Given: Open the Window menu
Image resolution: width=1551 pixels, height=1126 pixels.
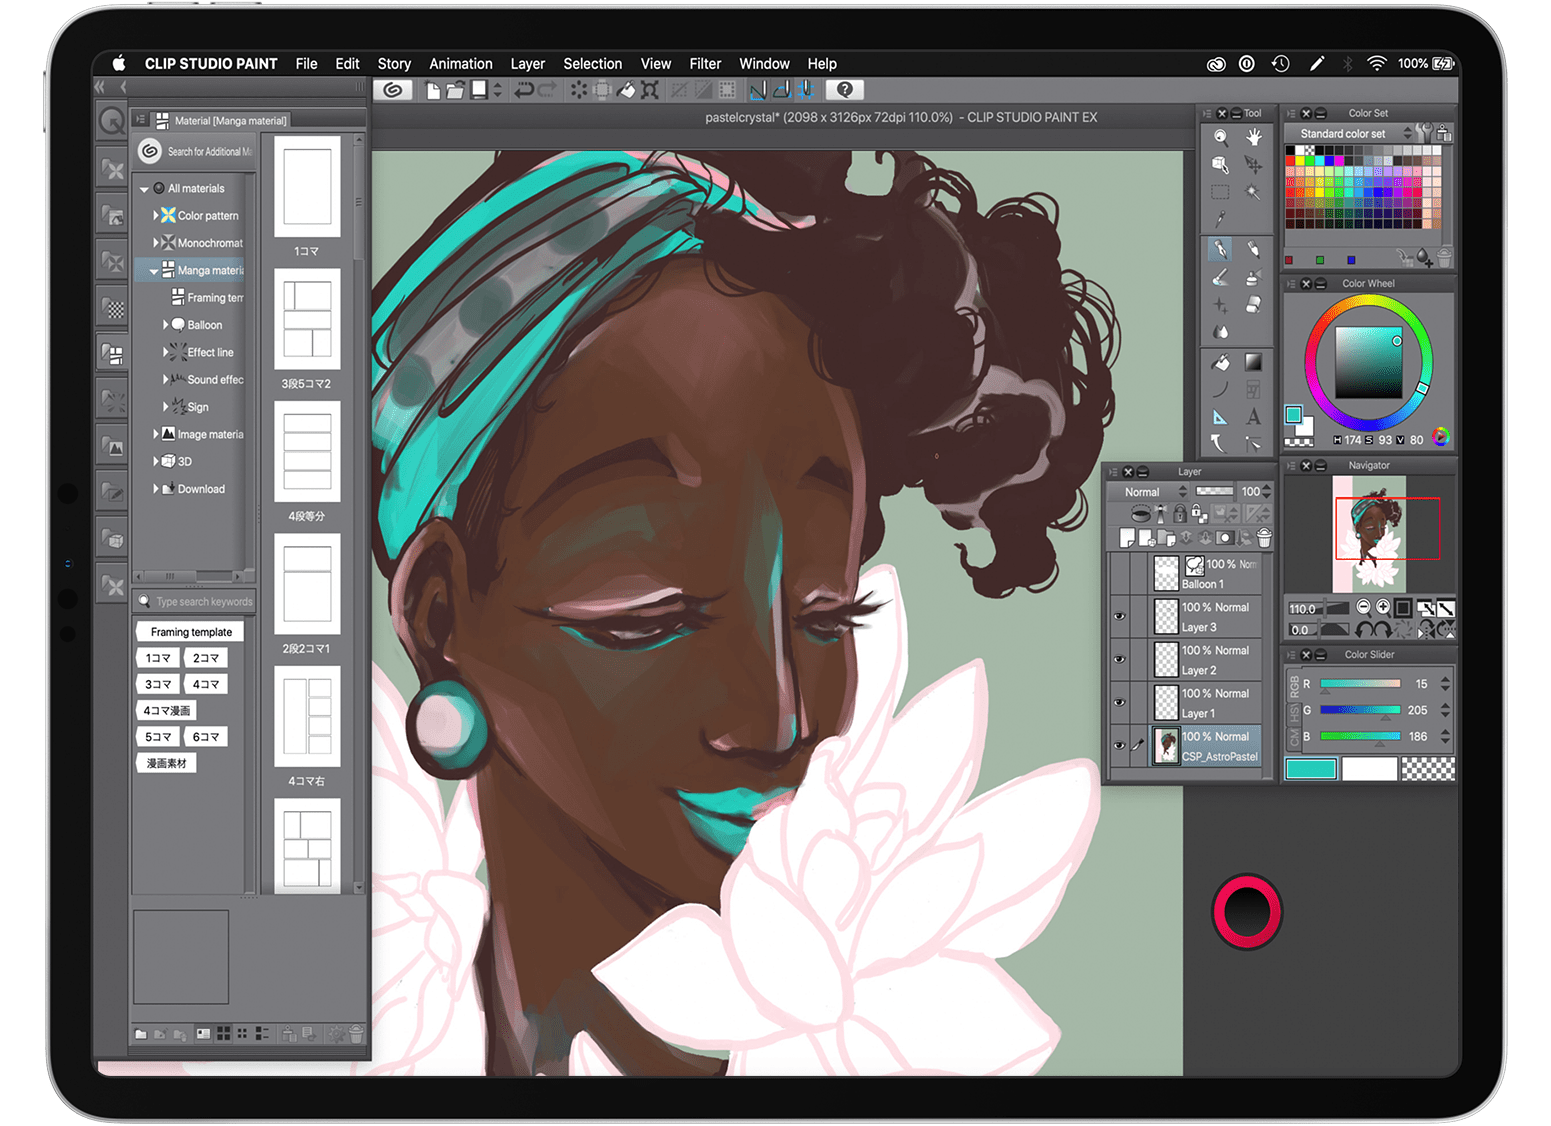Looking at the screenshot, I should [764, 63].
